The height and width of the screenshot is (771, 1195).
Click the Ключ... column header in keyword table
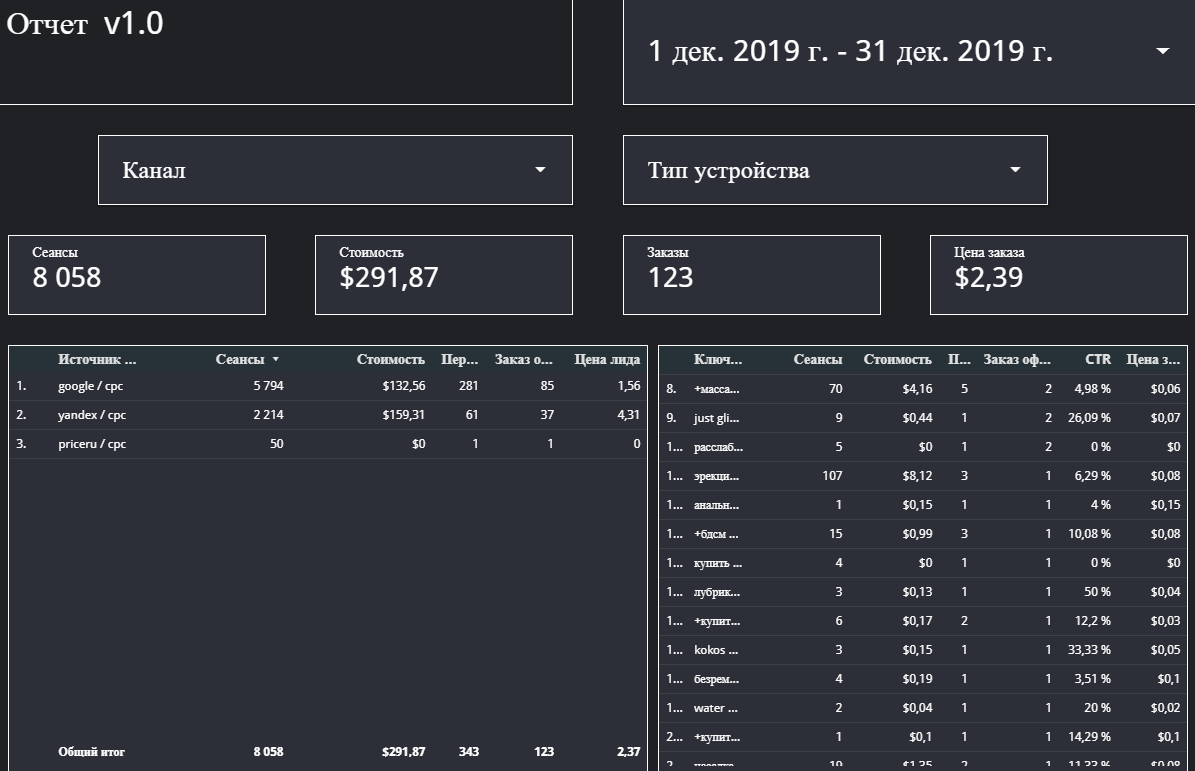click(x=717, y=360)
